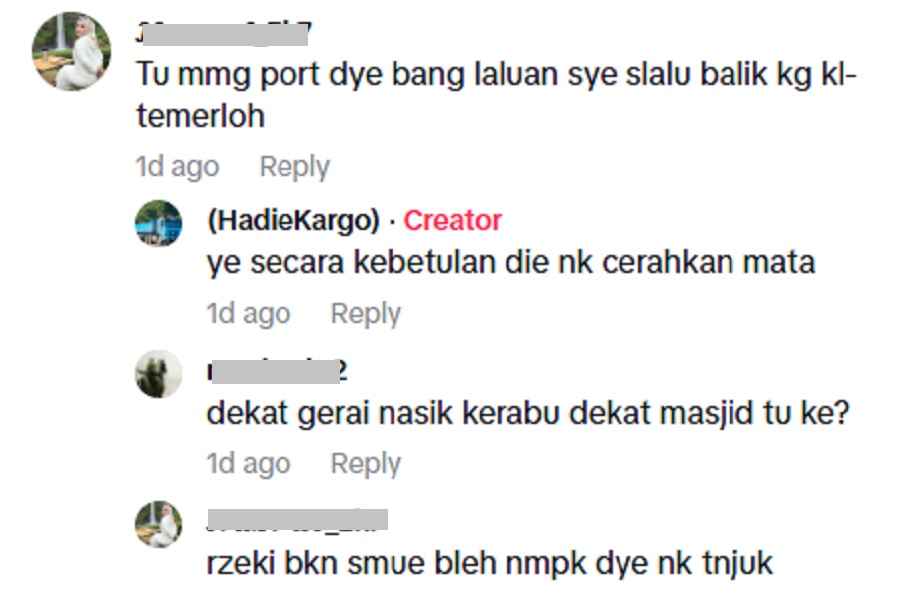Click blurred username above rzeki bkn smue
The width and height of the screenshot is (900, 590).
click(x=297, y=520)
